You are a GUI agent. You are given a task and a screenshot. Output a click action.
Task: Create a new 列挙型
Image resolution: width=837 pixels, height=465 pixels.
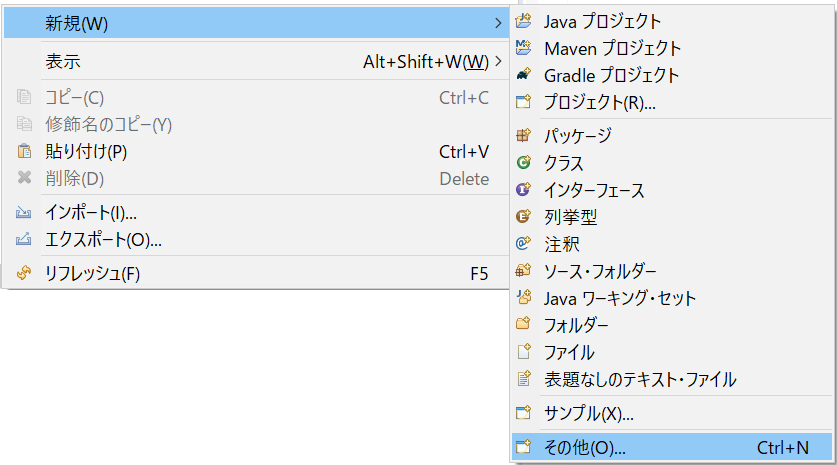coord(672,217)
